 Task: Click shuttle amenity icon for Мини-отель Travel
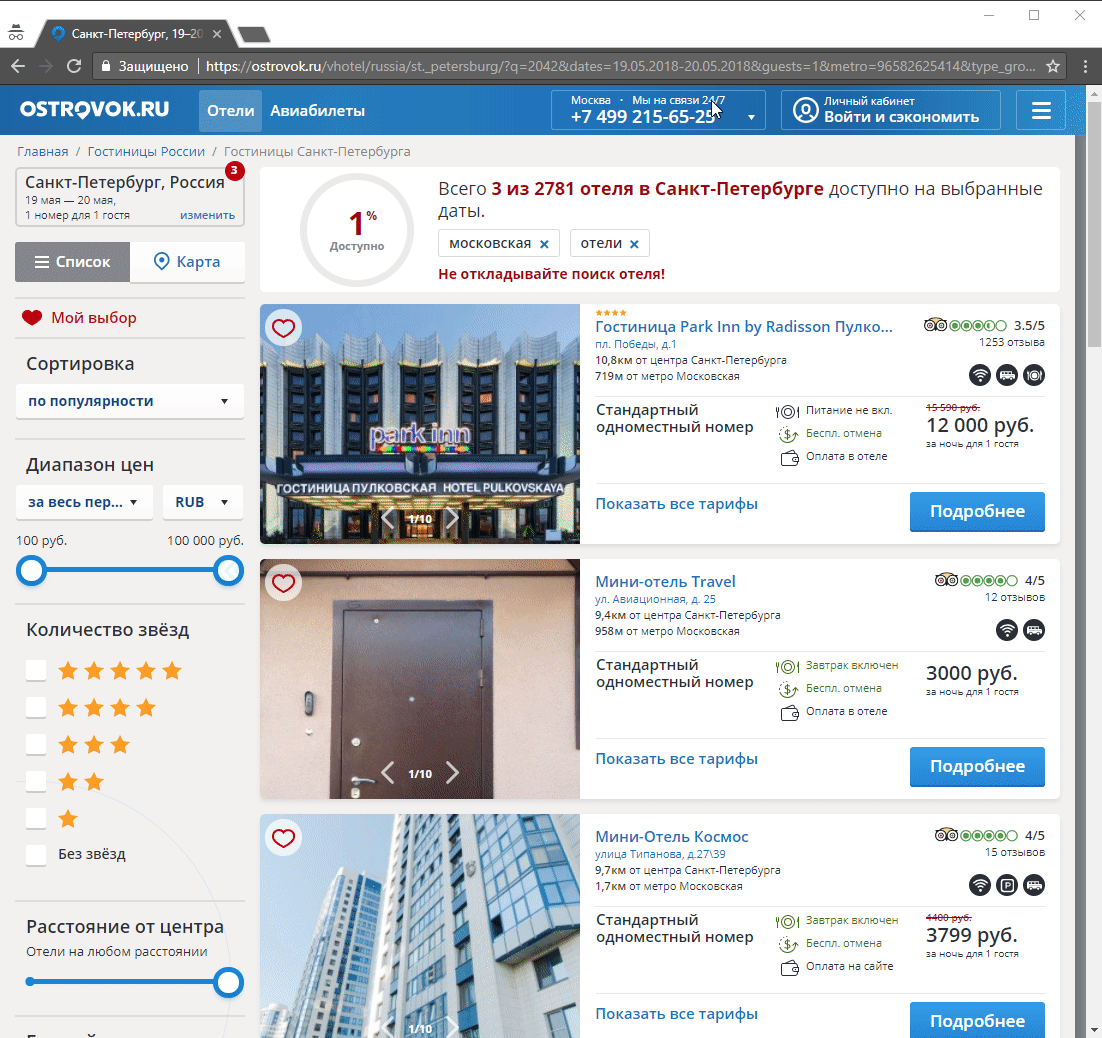point(1034,630)
